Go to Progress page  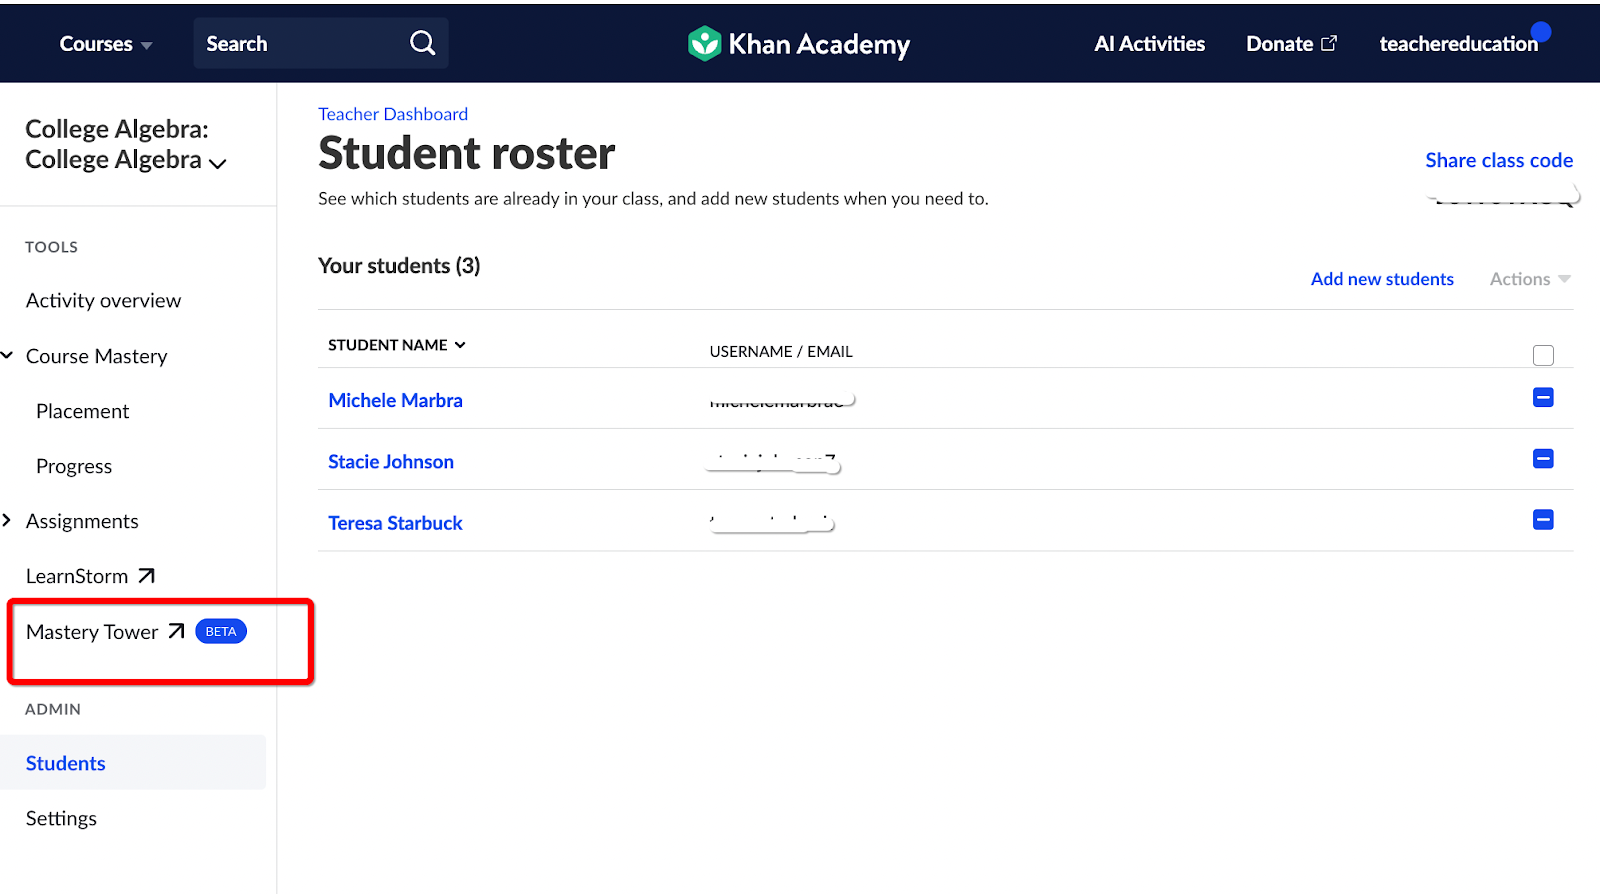pos(74,466)
